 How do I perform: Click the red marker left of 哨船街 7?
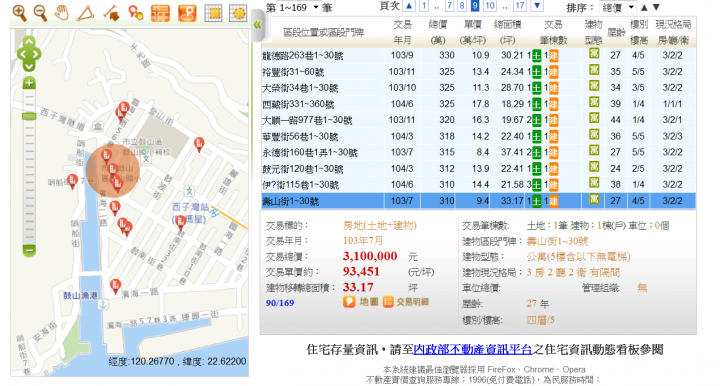(x=72, y=182)
